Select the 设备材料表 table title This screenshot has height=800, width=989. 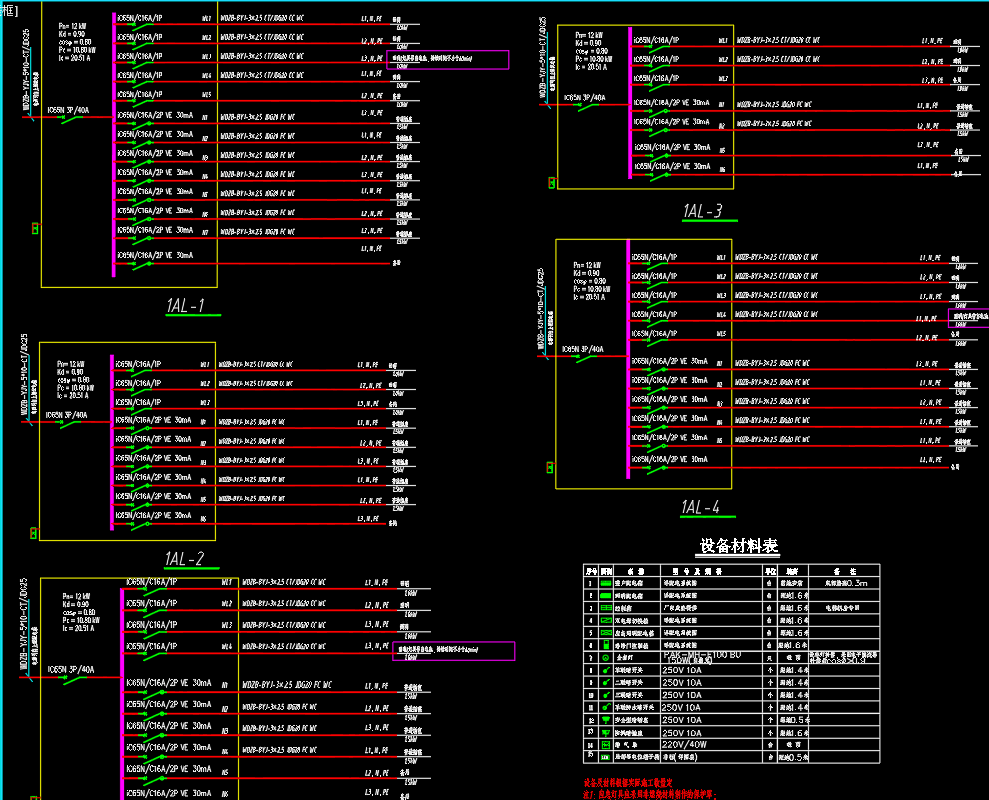pyautogui.click(x=738, y=546)
